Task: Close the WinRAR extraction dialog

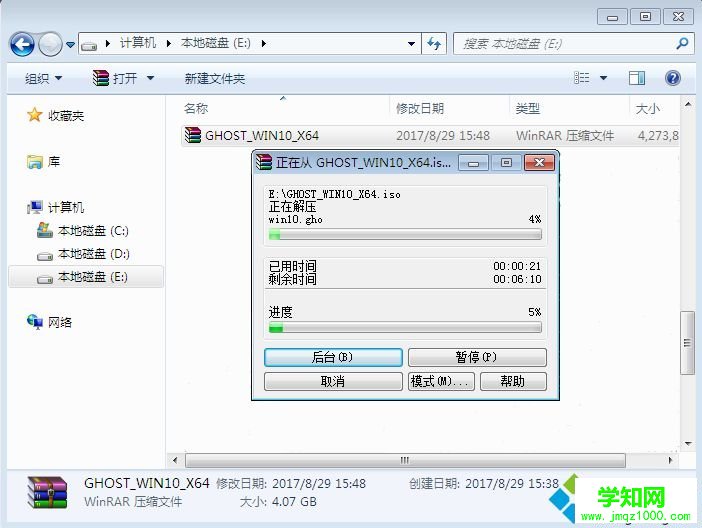Action: pos(539,163)
